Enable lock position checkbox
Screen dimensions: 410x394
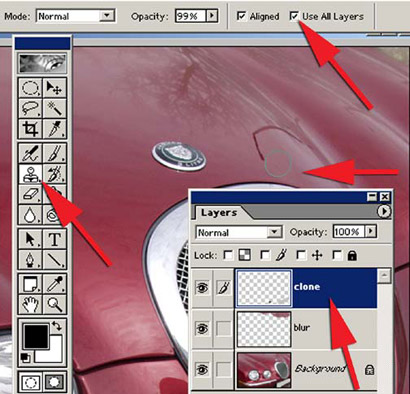pyautogui.click(x=301, y=255)
